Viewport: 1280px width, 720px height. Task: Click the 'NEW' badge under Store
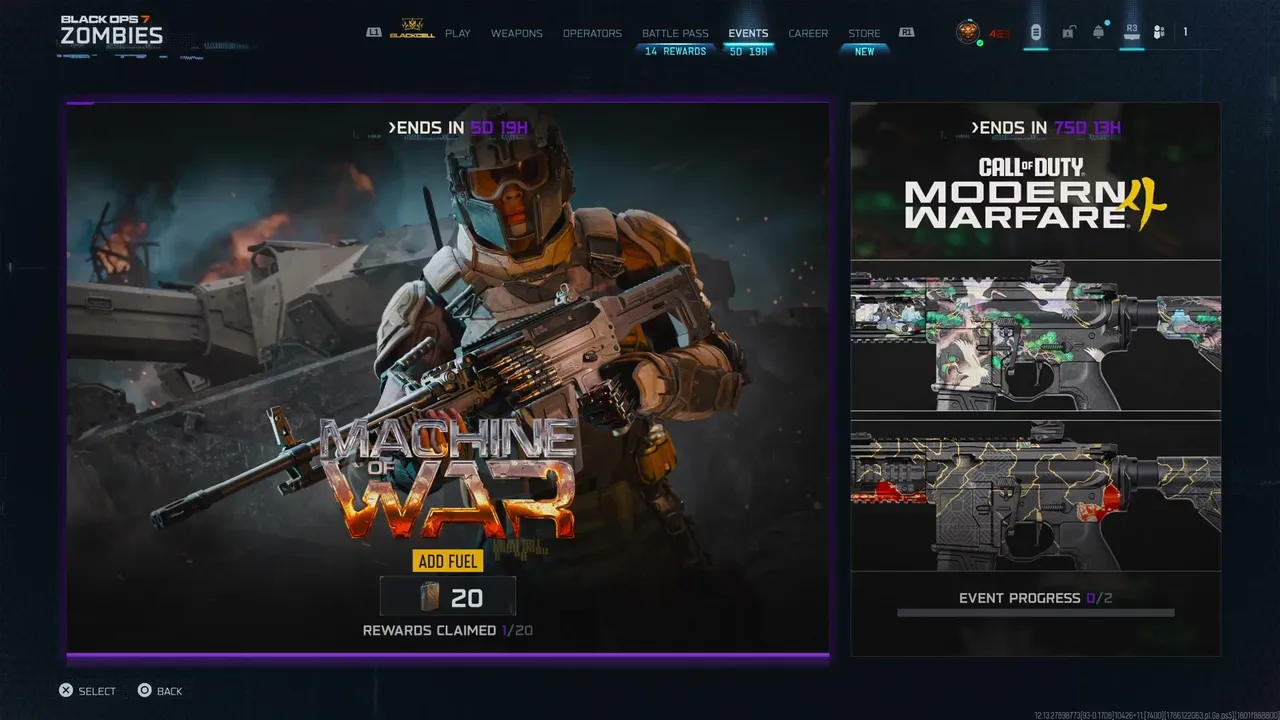[865, 51]
